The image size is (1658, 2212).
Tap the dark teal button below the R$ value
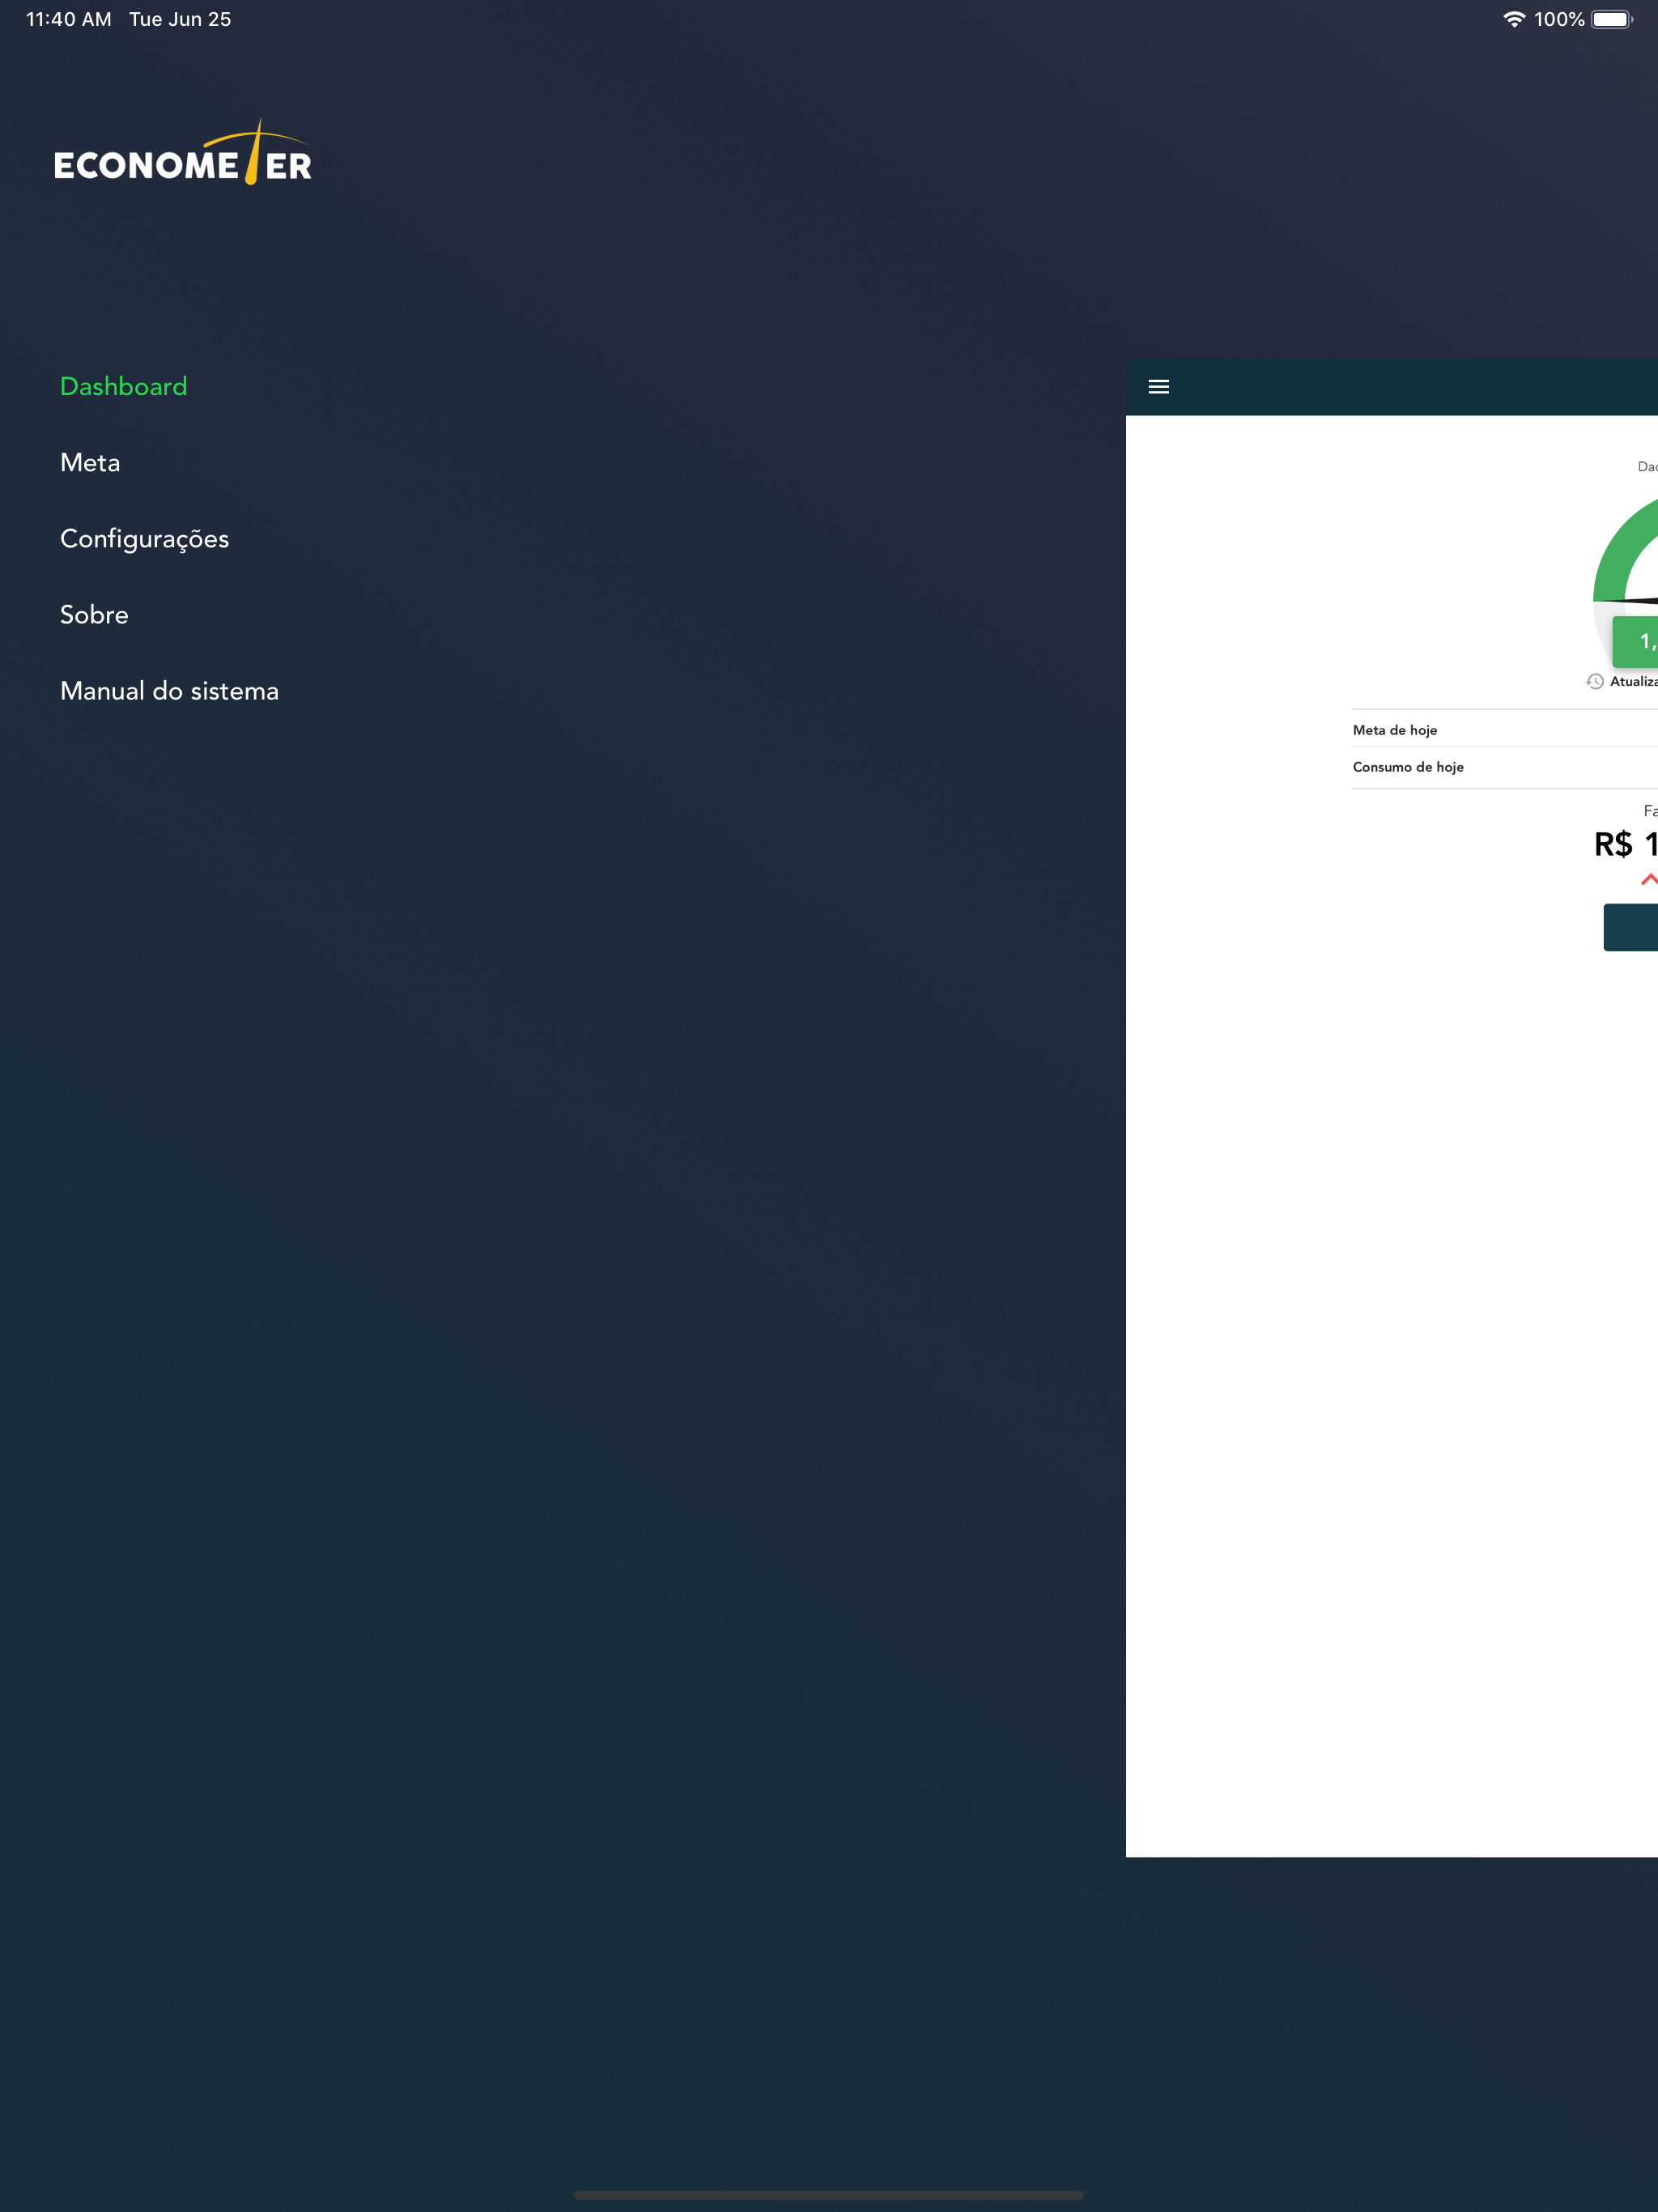[1630, 927]
